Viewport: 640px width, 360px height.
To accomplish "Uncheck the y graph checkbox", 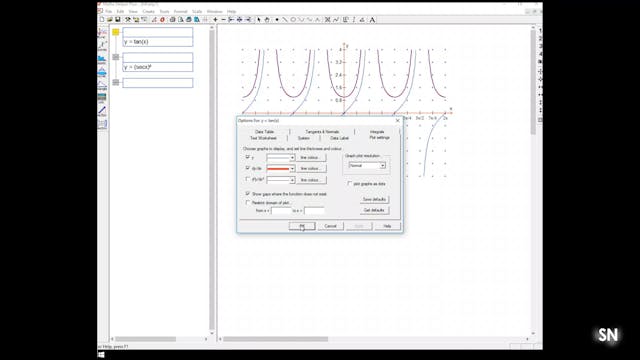I will point(247,157).
